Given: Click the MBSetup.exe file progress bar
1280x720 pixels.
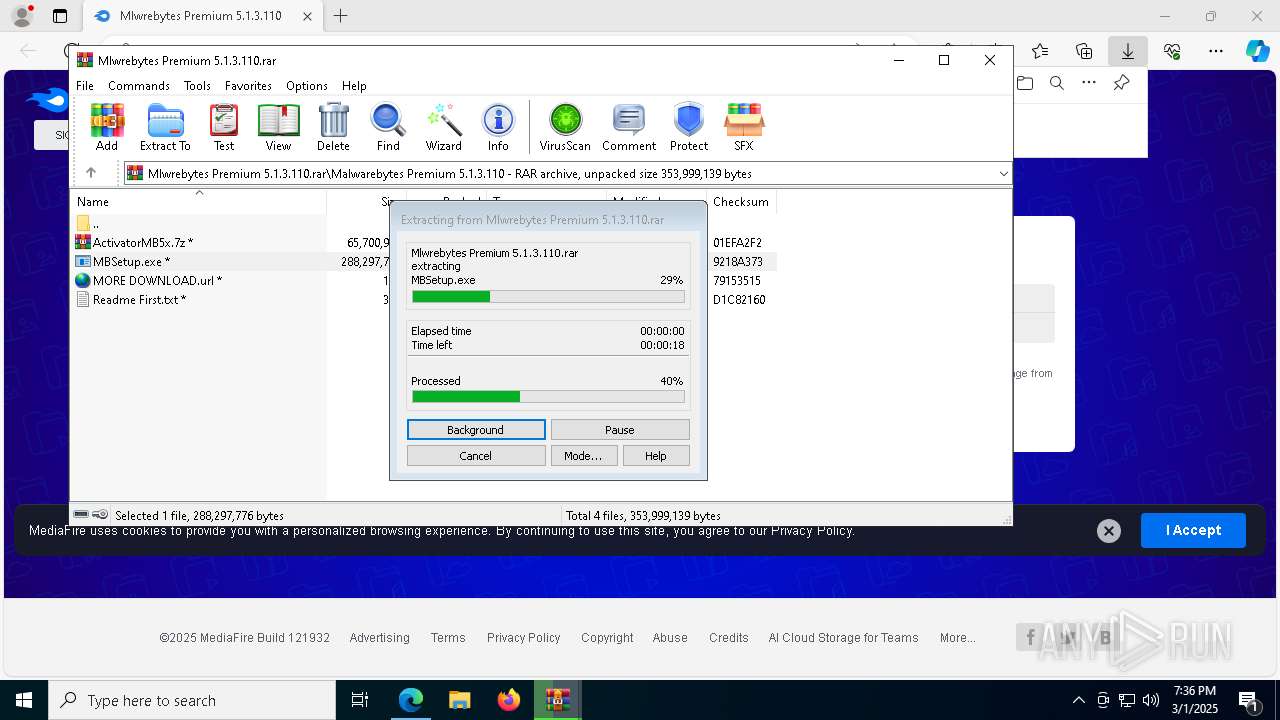Looking at the screenshot, I should point(548,297).
